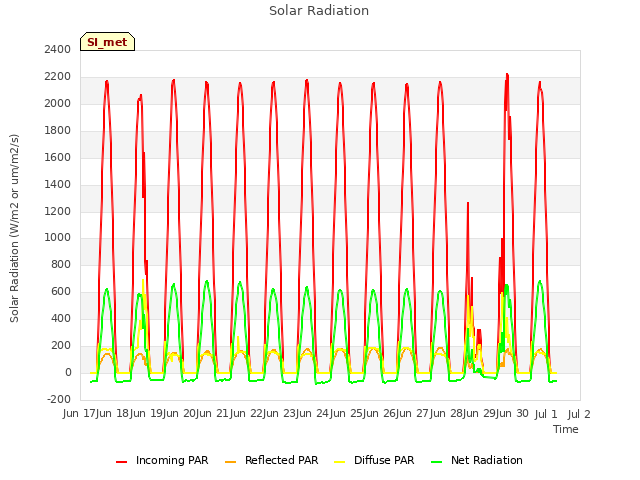Click the 18Jun x-axis tick label
Viewport: 640px width, 480px height.
coord(131,414)
